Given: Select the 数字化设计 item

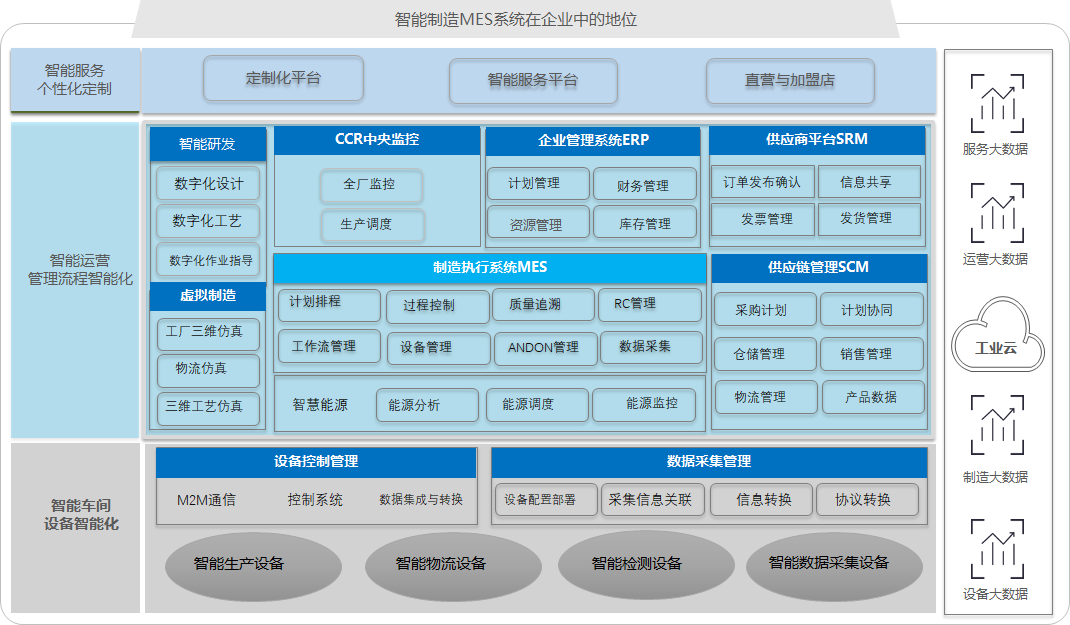Looking at the screenshot, I should [208, 185].
